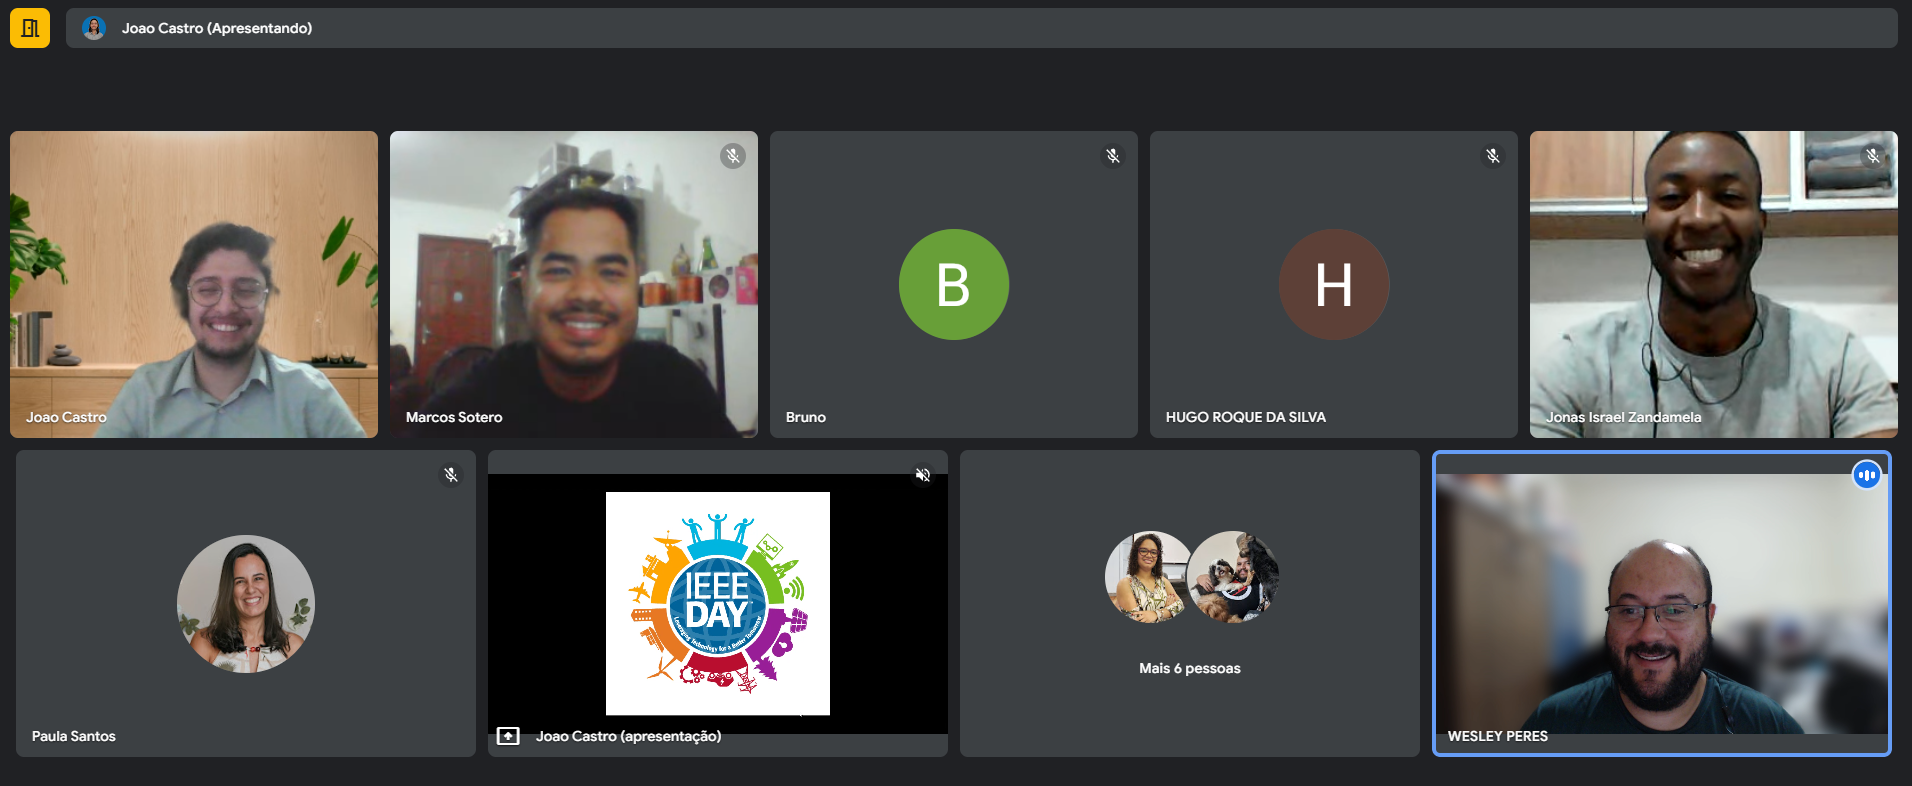Click muted mic icon on Jonas Israel Zandamela tile
The width and height of the screenshot is (1912, 786).
(1873, 155)
